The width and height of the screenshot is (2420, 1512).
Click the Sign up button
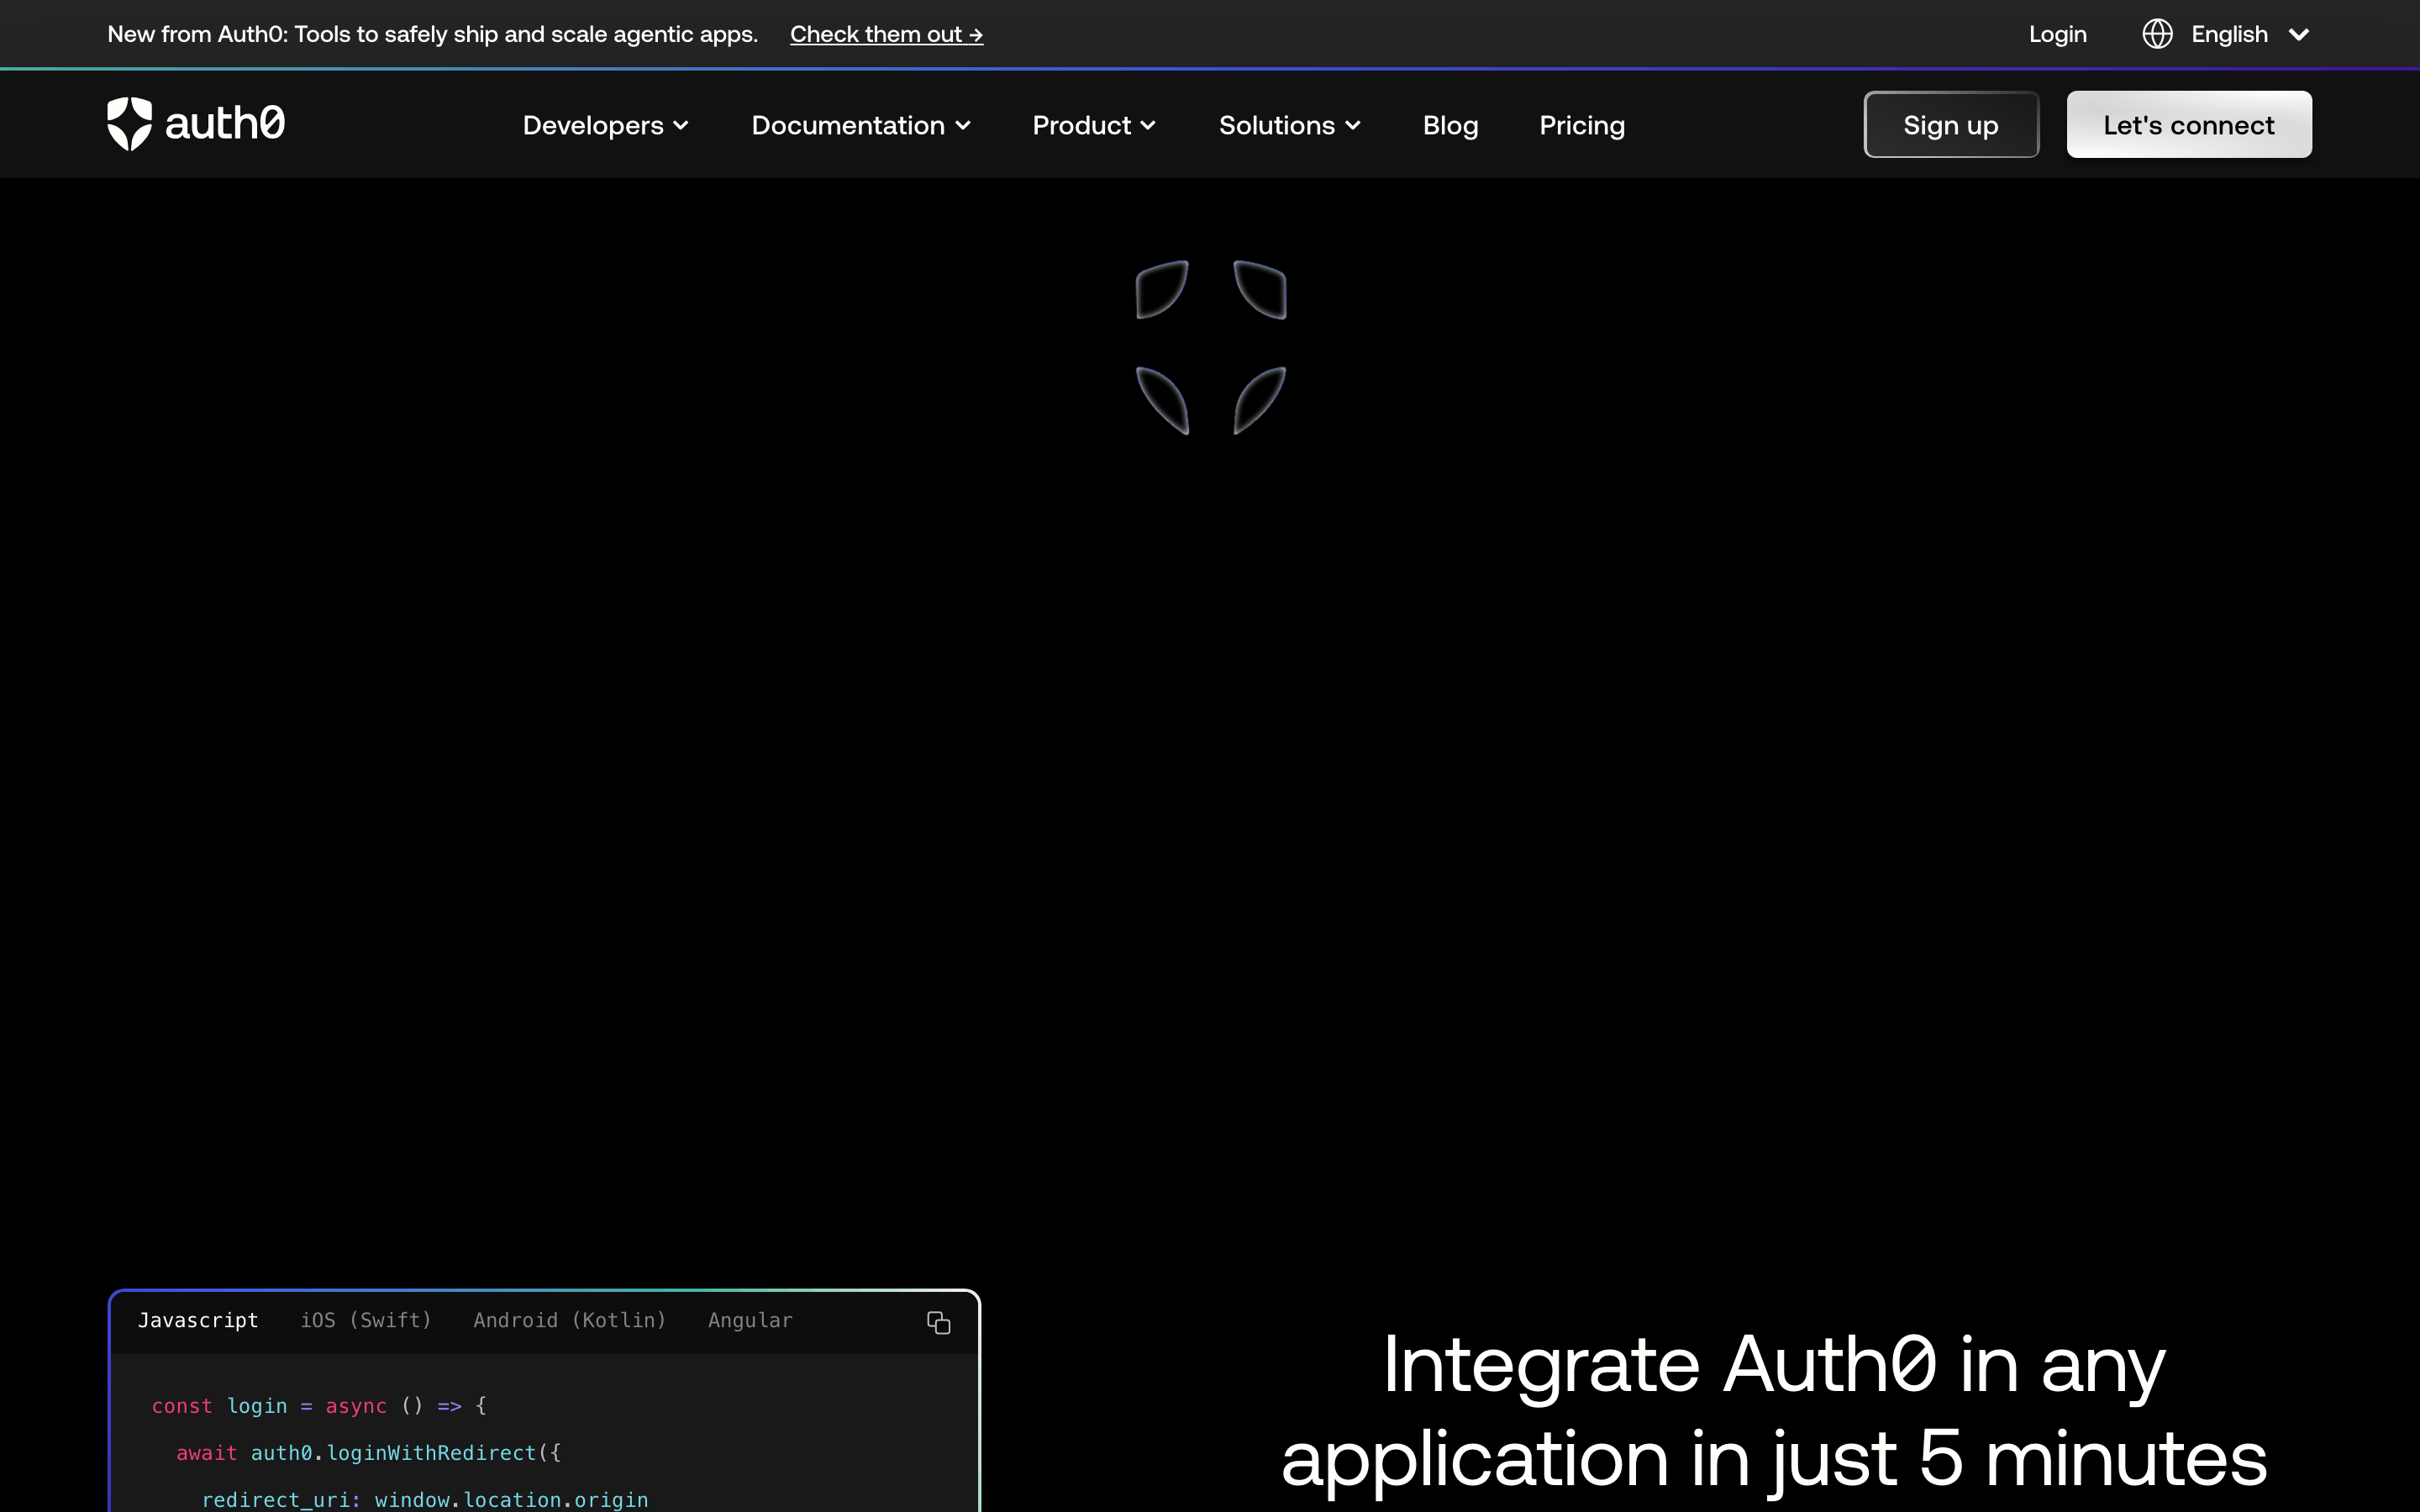coord(1950,124)
